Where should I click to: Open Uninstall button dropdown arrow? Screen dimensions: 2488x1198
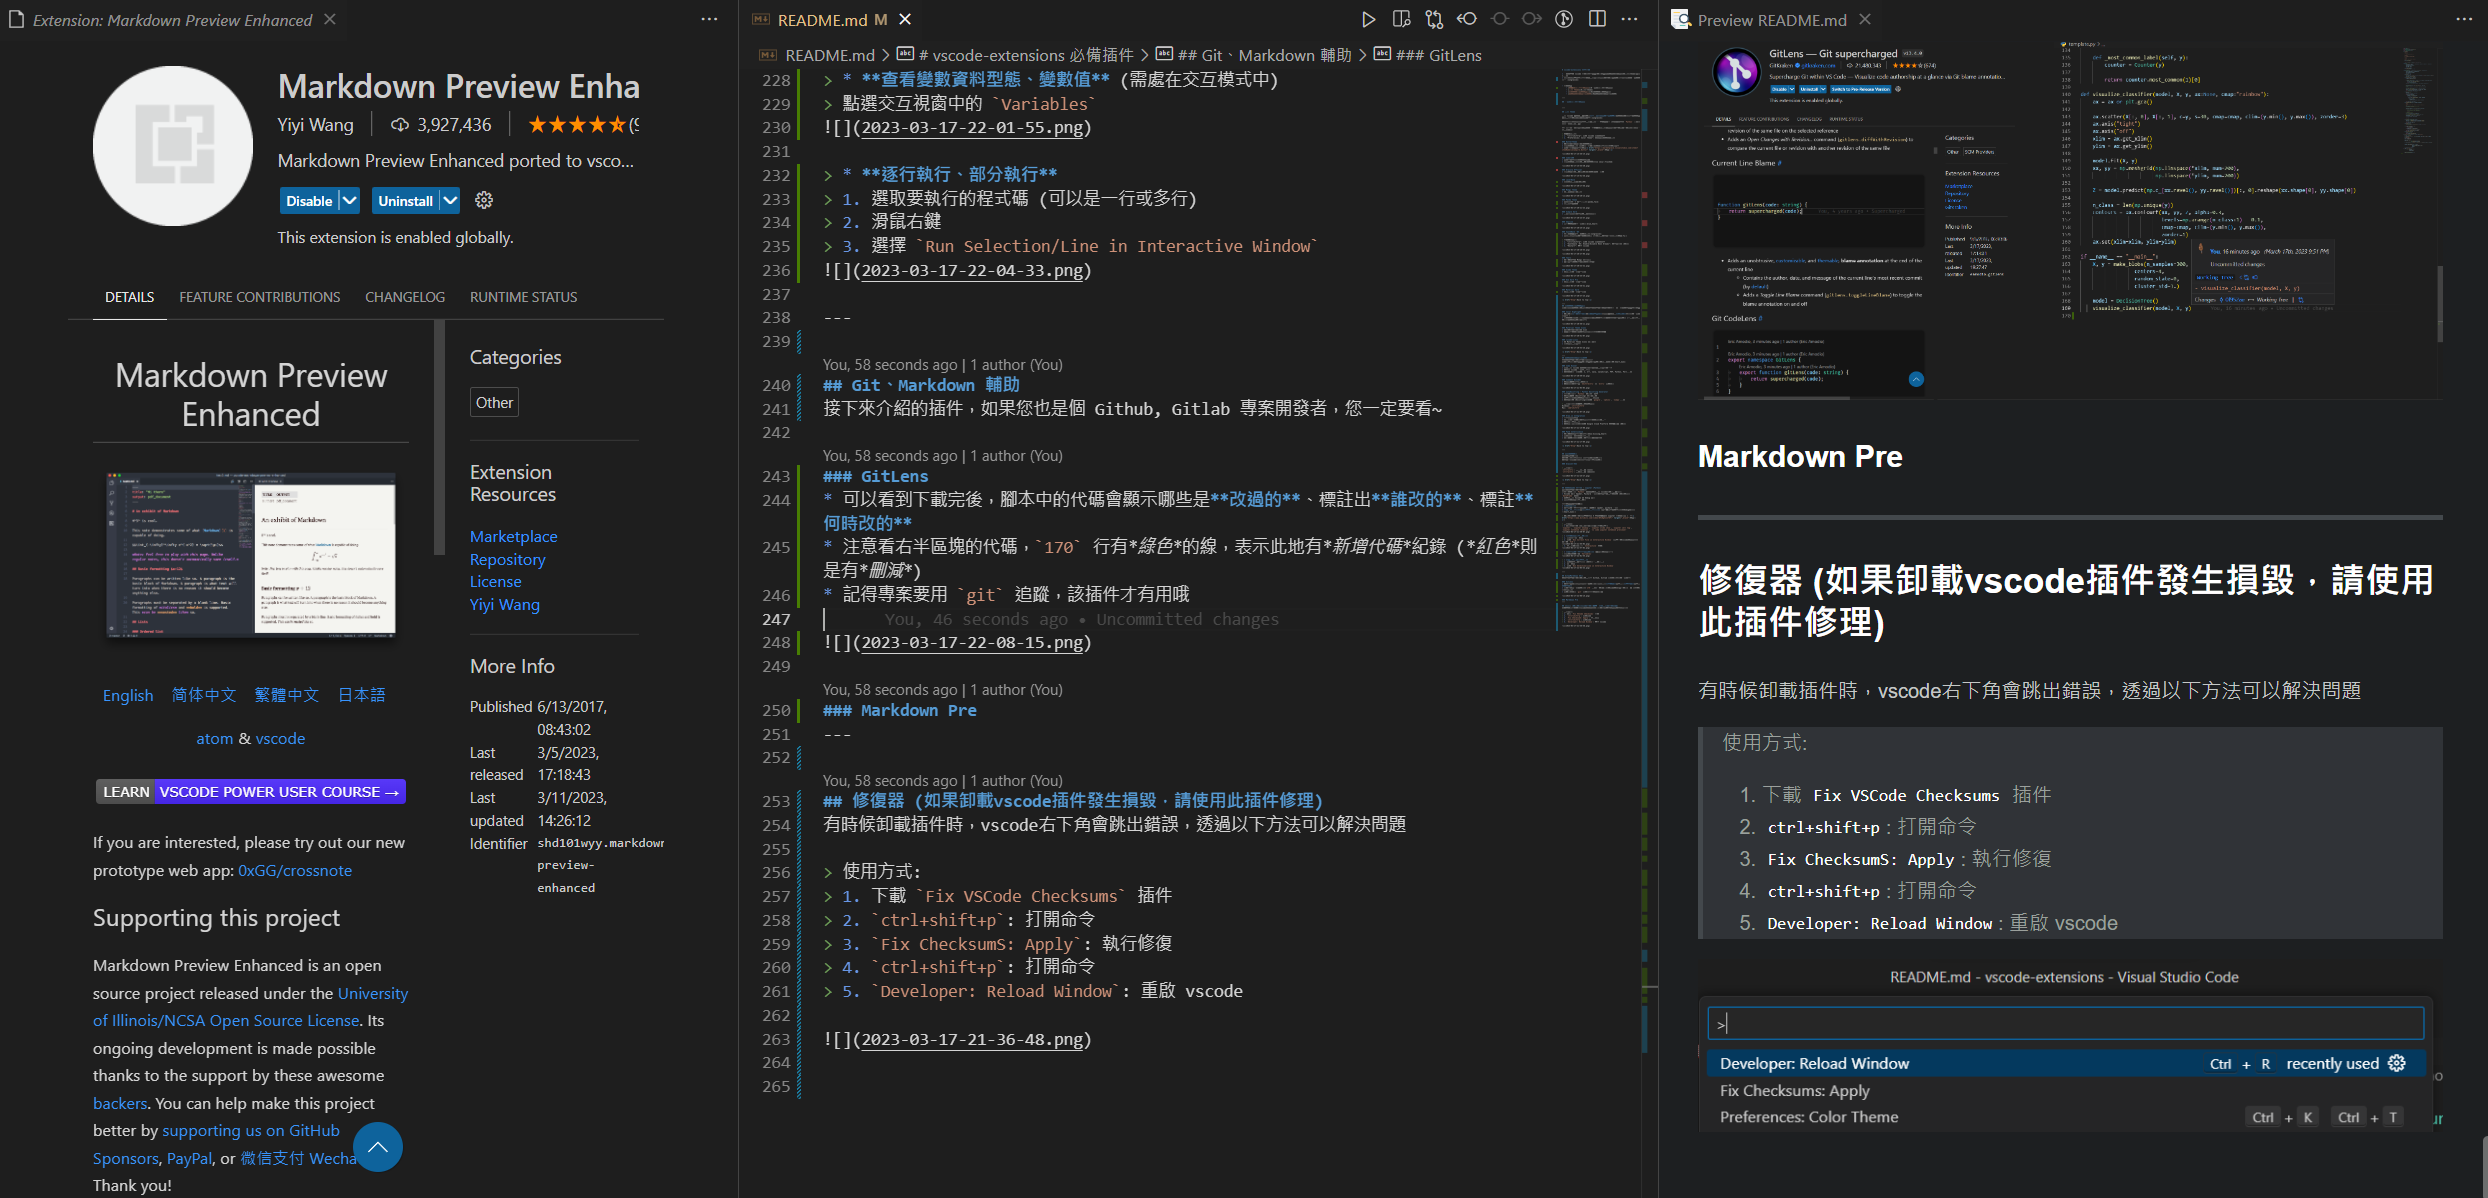450,201
